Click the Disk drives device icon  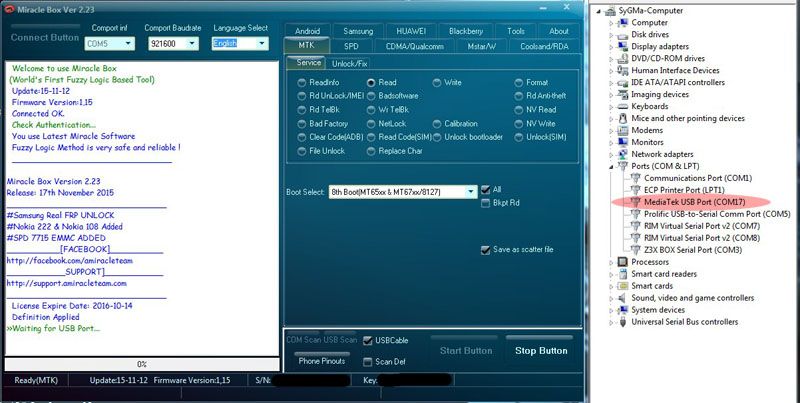point(622,35)
